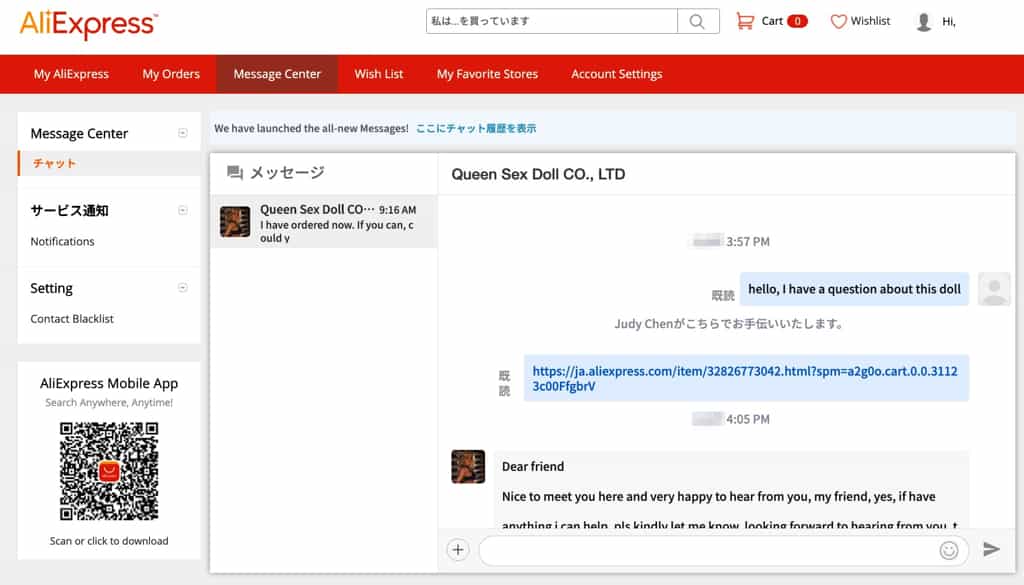
Task: Open the Wish List tab
Action: [379, 74]
